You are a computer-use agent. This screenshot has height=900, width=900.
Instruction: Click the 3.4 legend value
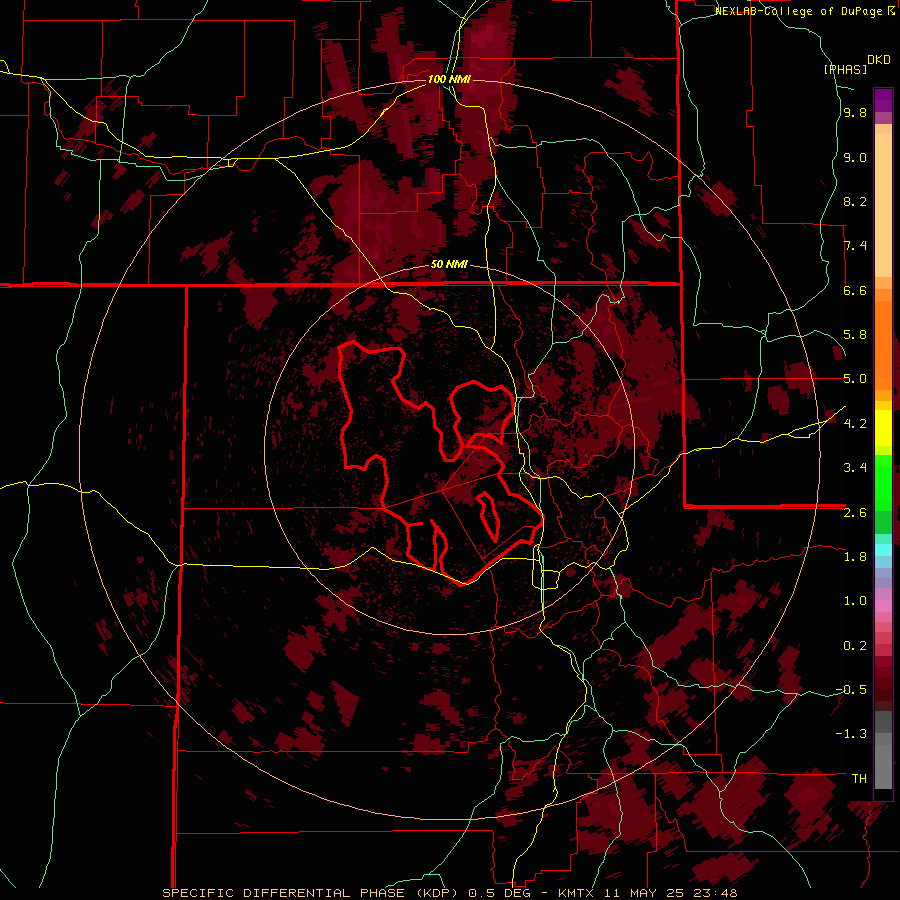point(855,468)
